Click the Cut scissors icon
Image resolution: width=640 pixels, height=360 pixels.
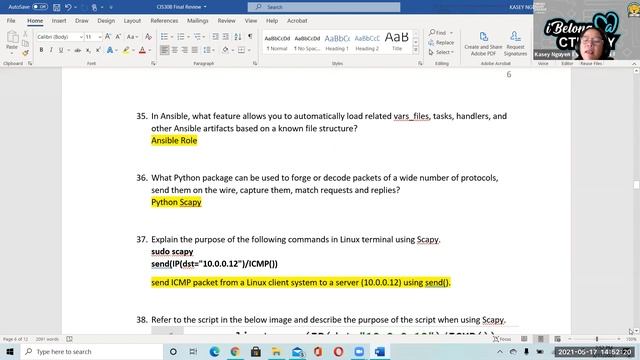25,34
